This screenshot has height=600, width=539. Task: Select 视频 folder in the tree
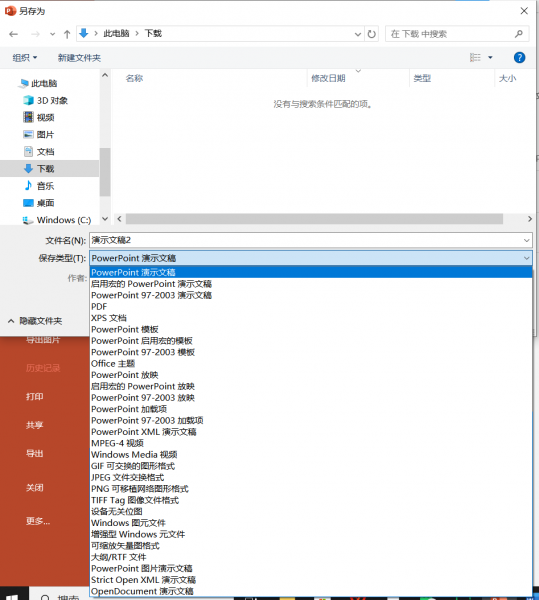coord(45,117)
